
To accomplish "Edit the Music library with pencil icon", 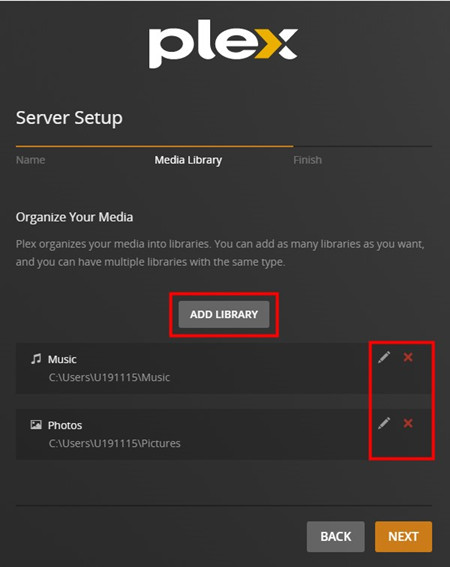I will coord(384,357).
